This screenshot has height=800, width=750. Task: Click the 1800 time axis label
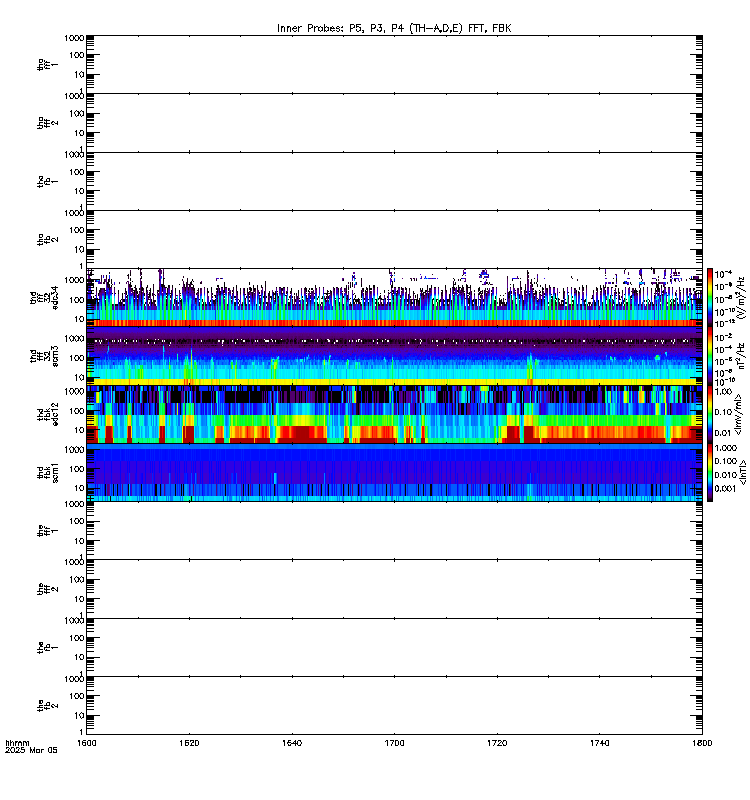(702, 743)
